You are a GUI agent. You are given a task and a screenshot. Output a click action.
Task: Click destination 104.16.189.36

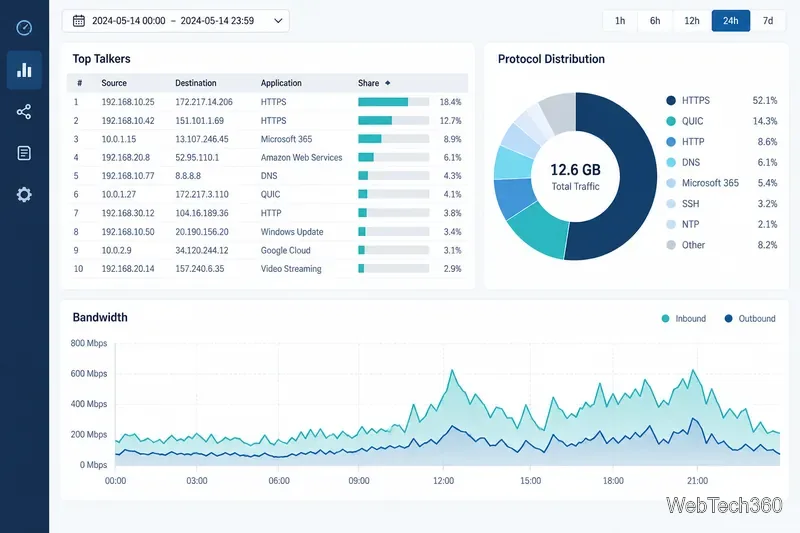click(202, 213)
